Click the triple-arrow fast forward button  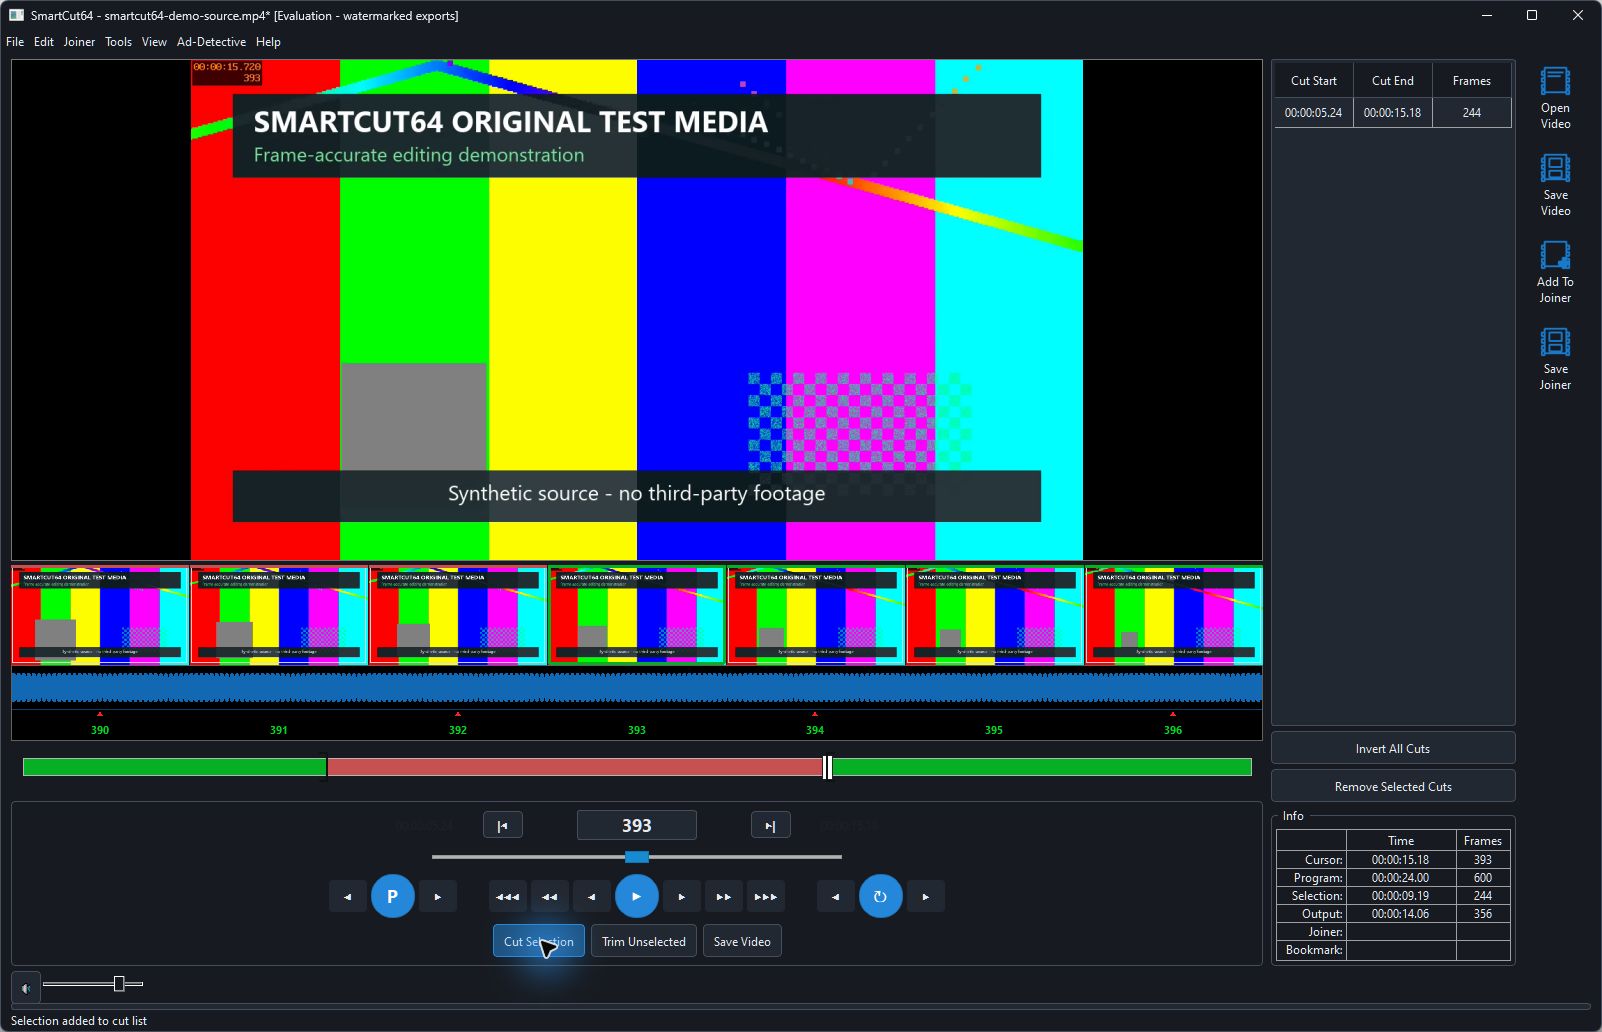pyautogui.click(x=766, y=897)
